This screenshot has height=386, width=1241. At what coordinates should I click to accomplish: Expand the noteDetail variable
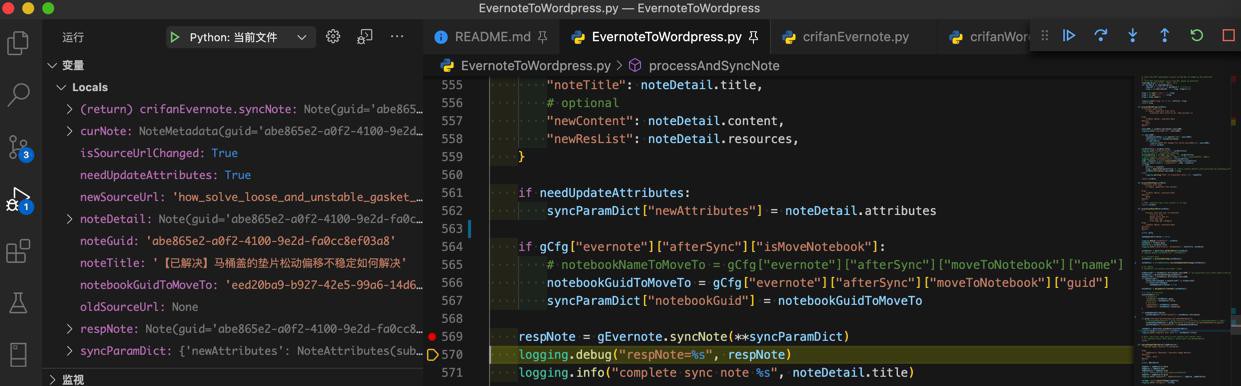coord(70,219)
